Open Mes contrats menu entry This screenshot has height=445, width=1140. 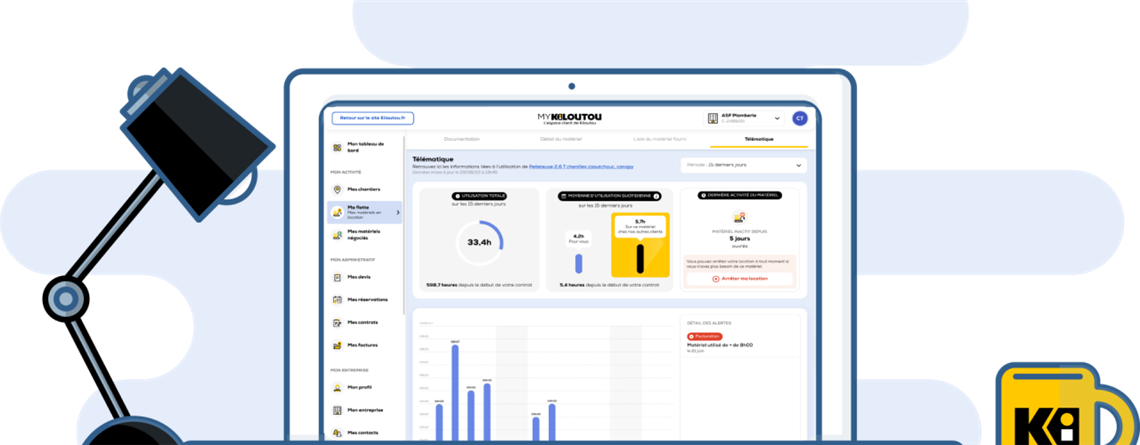click(364, 322)
